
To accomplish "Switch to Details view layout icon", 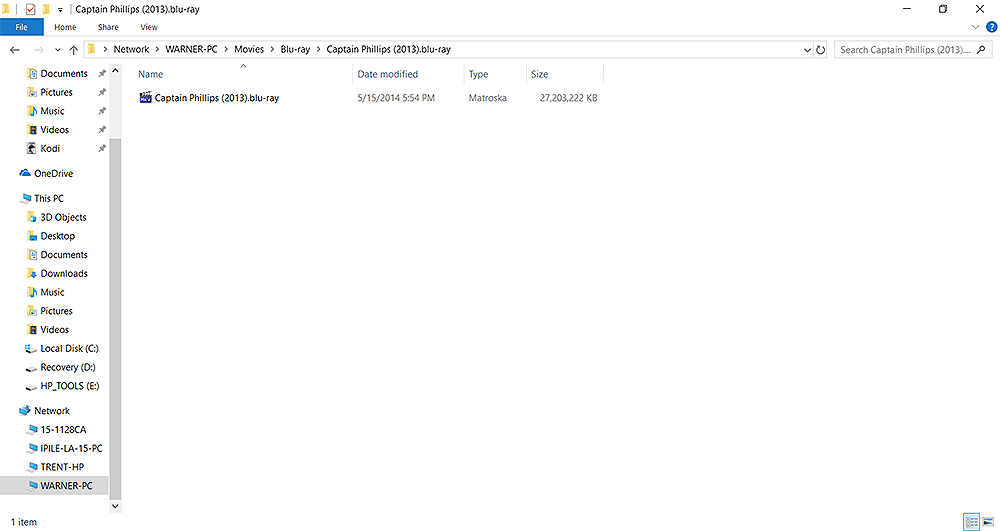I will (971, 521).
